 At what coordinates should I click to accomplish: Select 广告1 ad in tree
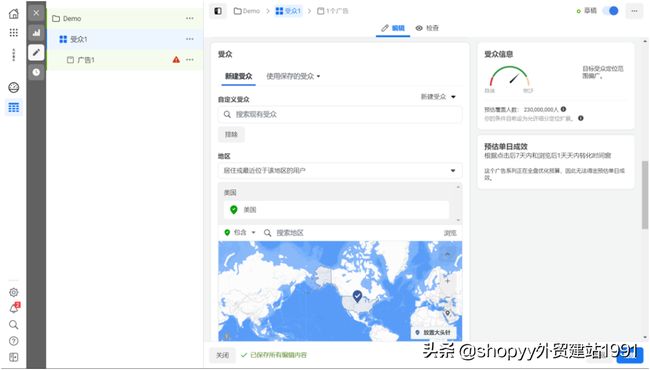point(125,60)
